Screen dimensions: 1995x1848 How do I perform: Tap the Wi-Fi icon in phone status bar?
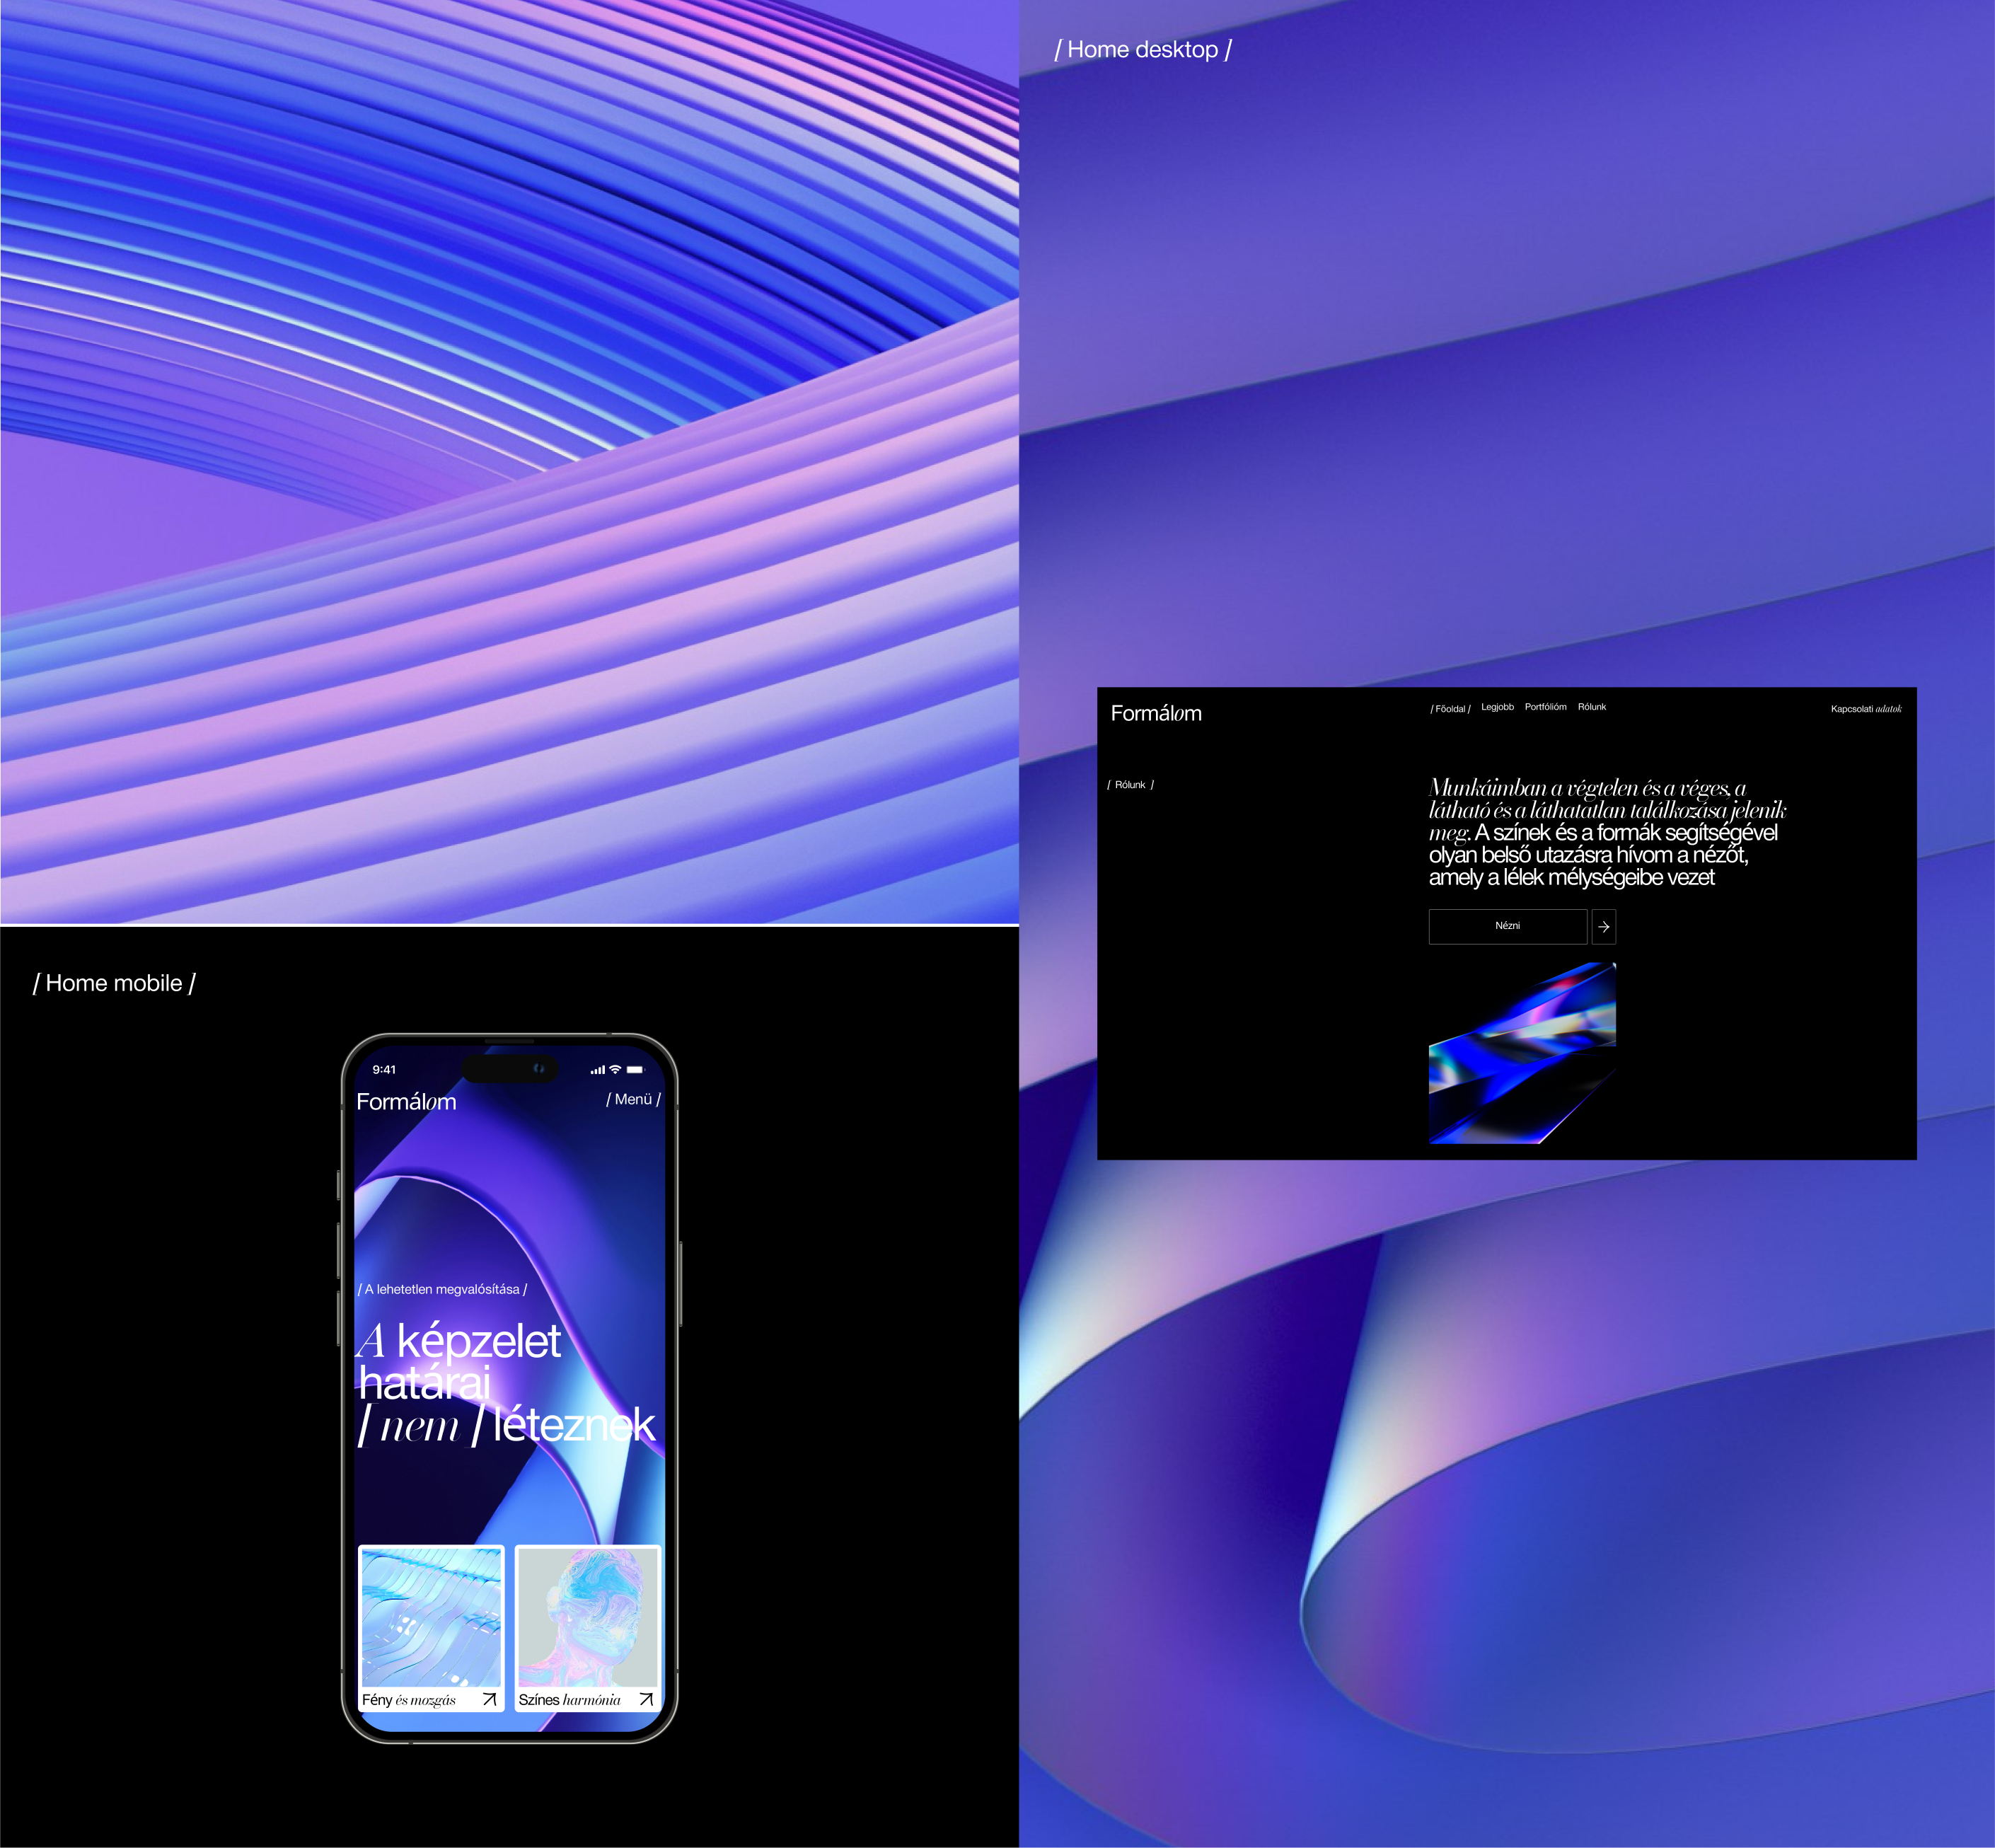(615, 1070)
